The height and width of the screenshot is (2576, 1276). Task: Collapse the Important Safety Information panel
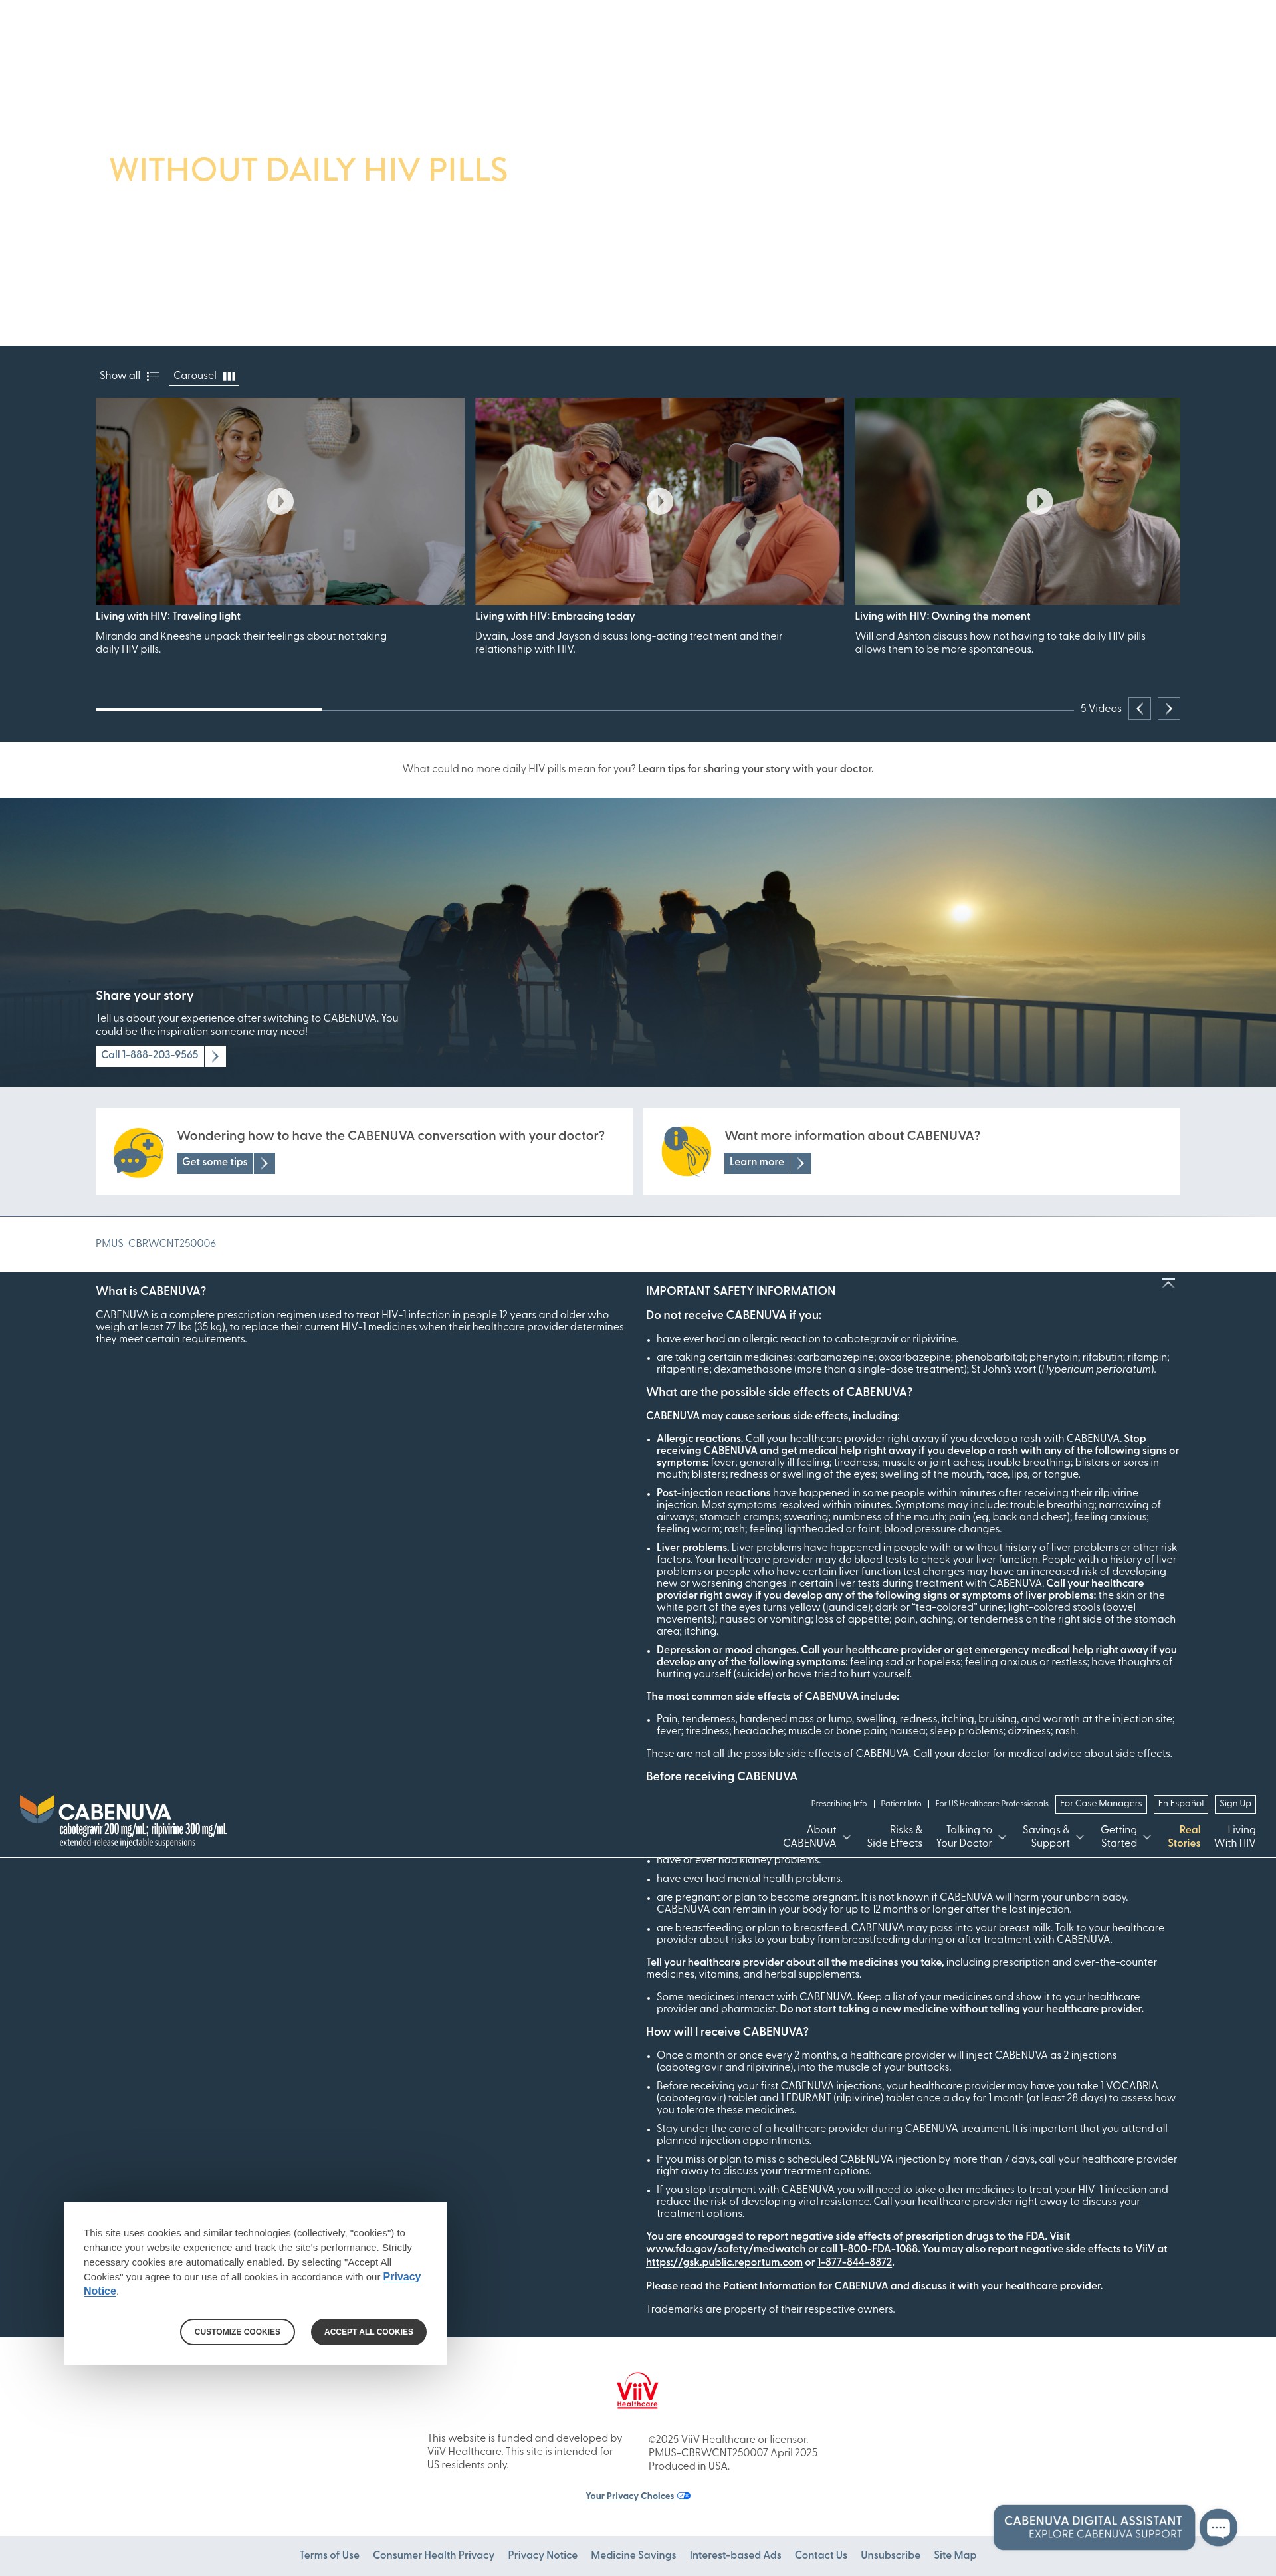(1167, 1283)
